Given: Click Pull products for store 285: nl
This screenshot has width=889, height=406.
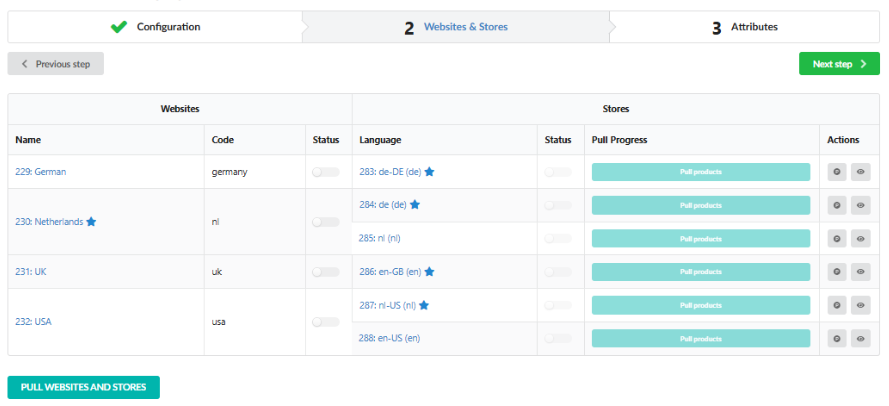Looking at the screenshot, I should [701, 239].
